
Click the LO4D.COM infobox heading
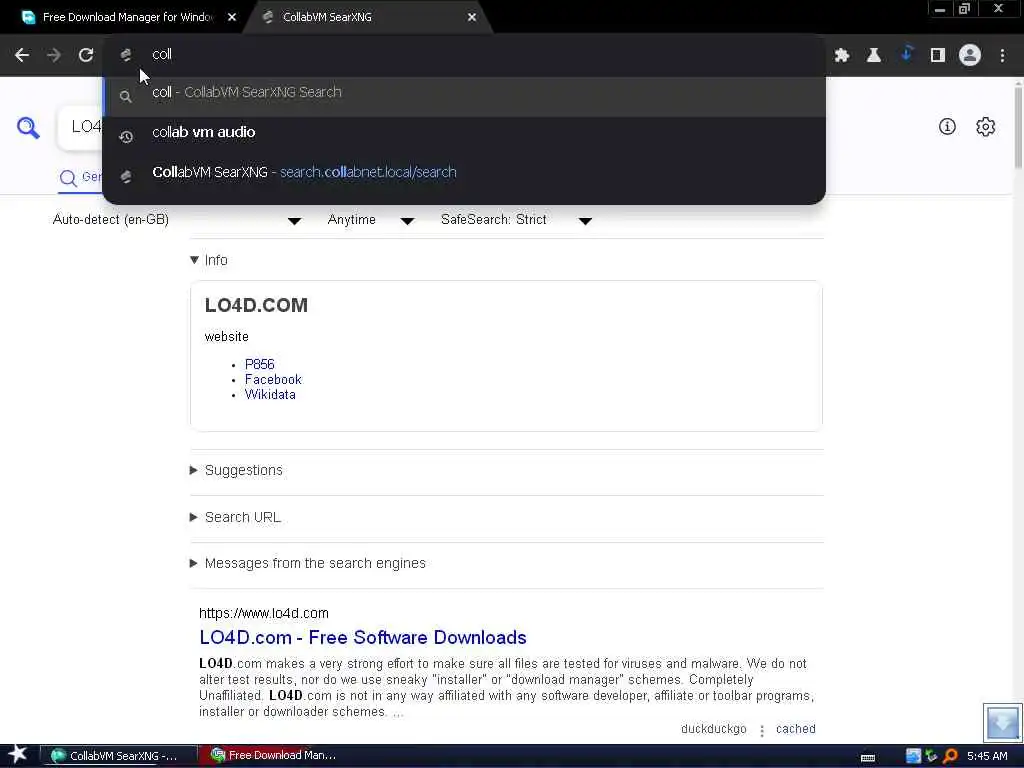[x=256, y=305]
